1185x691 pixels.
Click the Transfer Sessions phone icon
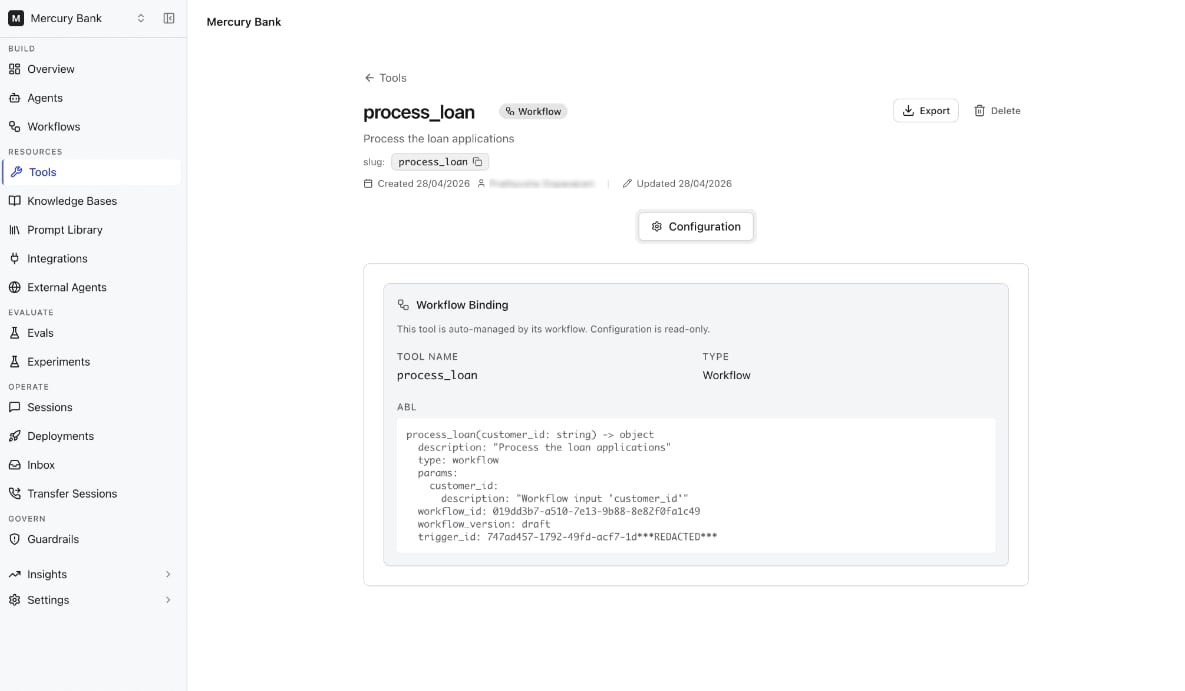[14, 493]
